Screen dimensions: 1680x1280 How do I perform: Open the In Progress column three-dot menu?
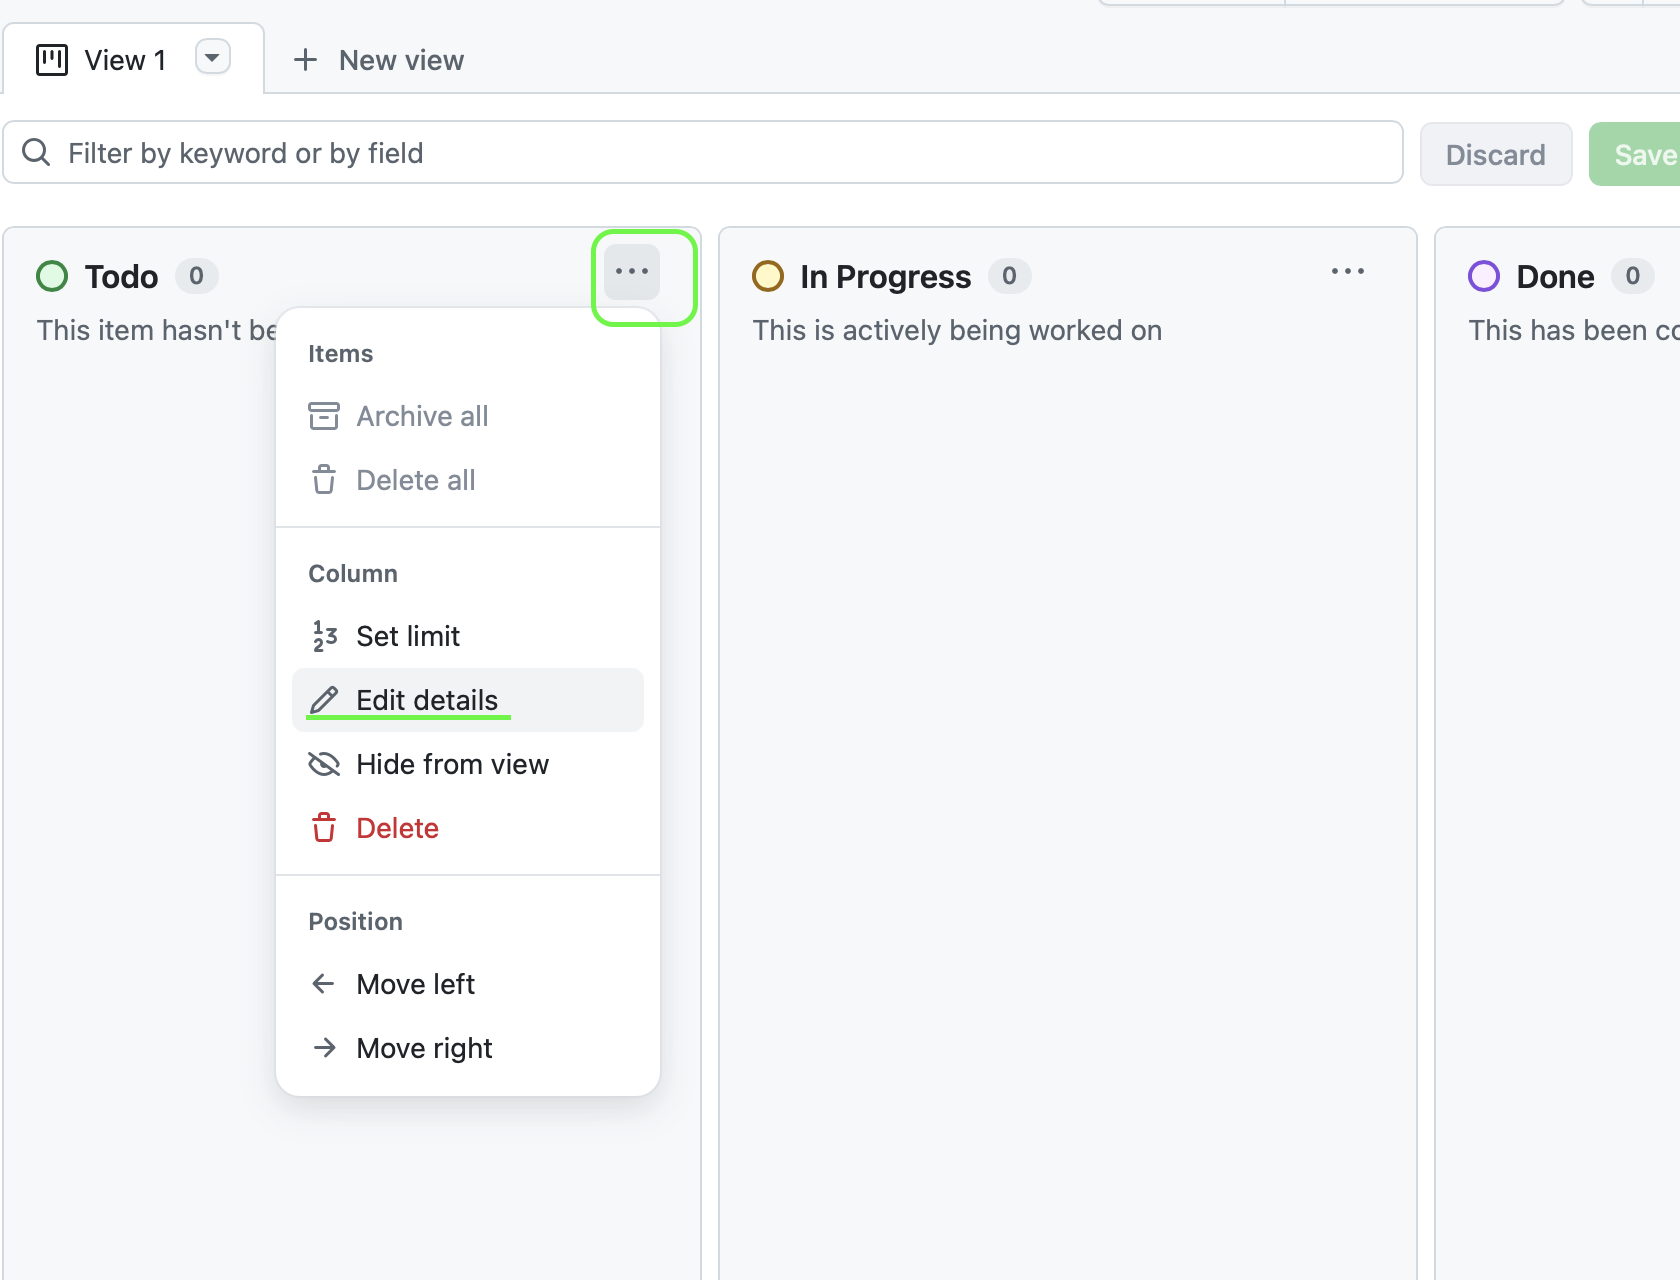point(1347,272)
